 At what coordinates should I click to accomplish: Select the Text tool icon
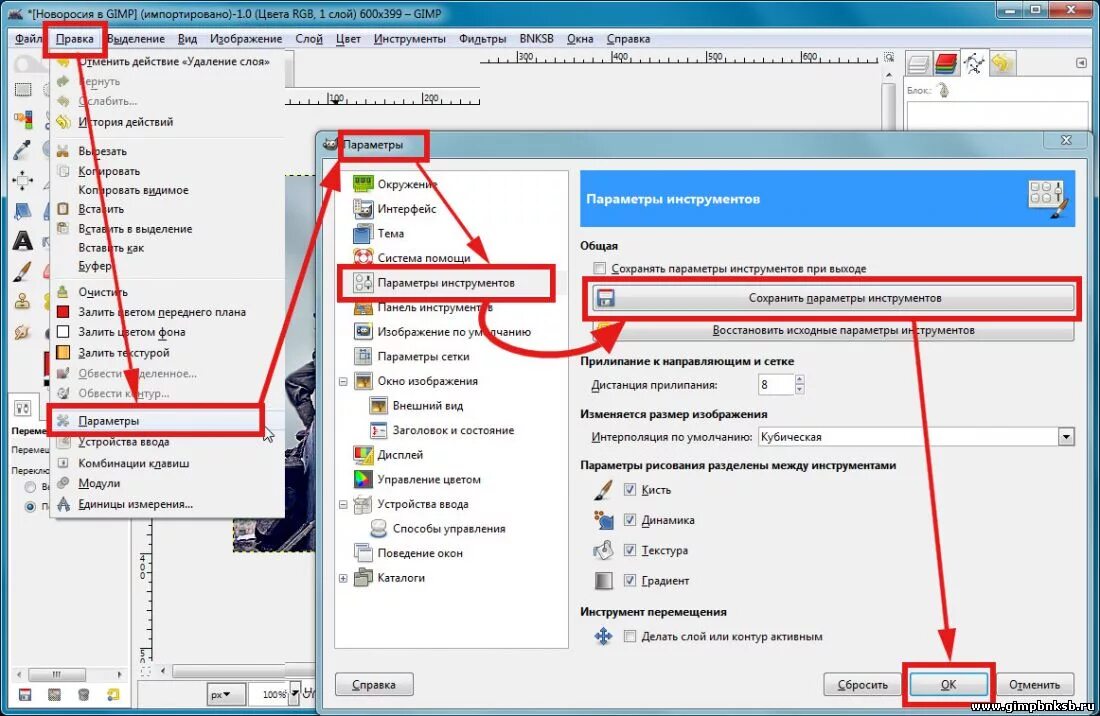(22, 241)
